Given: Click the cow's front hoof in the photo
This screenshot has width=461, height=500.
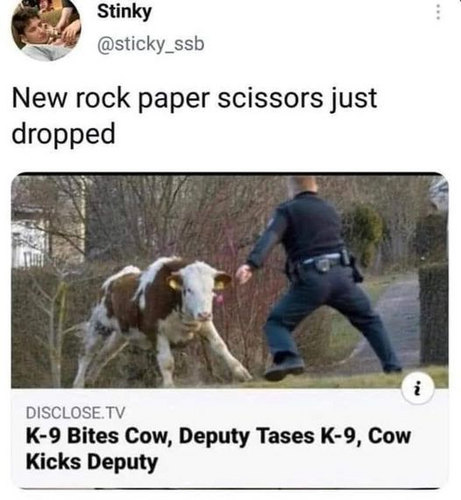Looking at the screenshot, I should 242,375.
